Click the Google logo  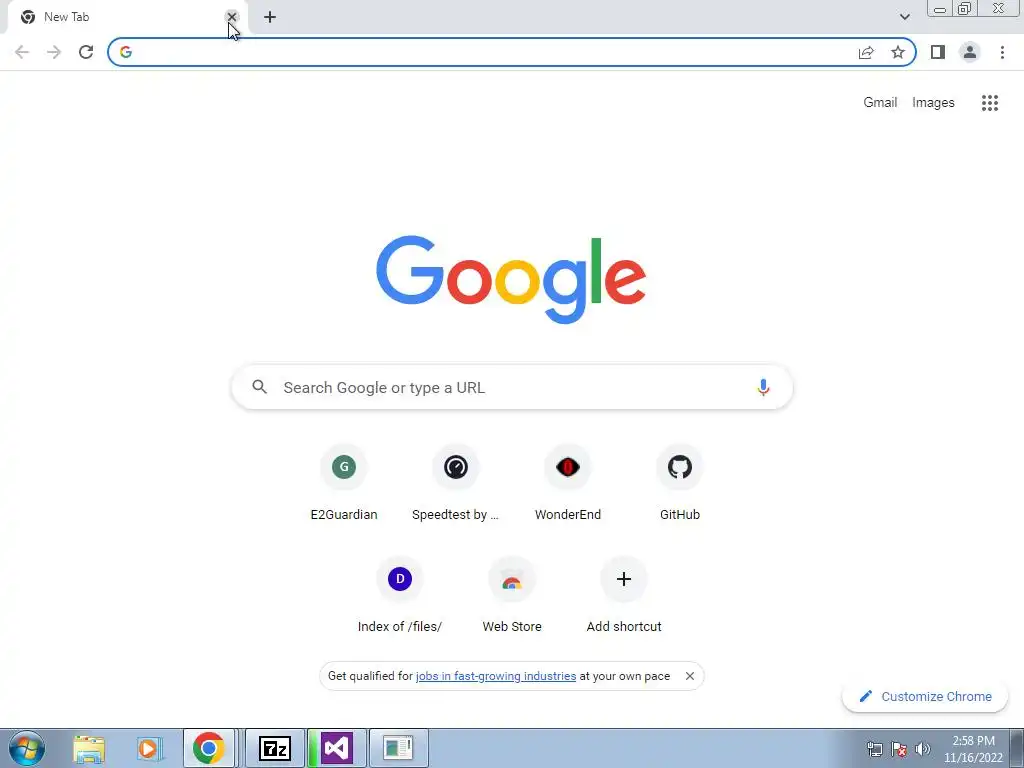511,280
